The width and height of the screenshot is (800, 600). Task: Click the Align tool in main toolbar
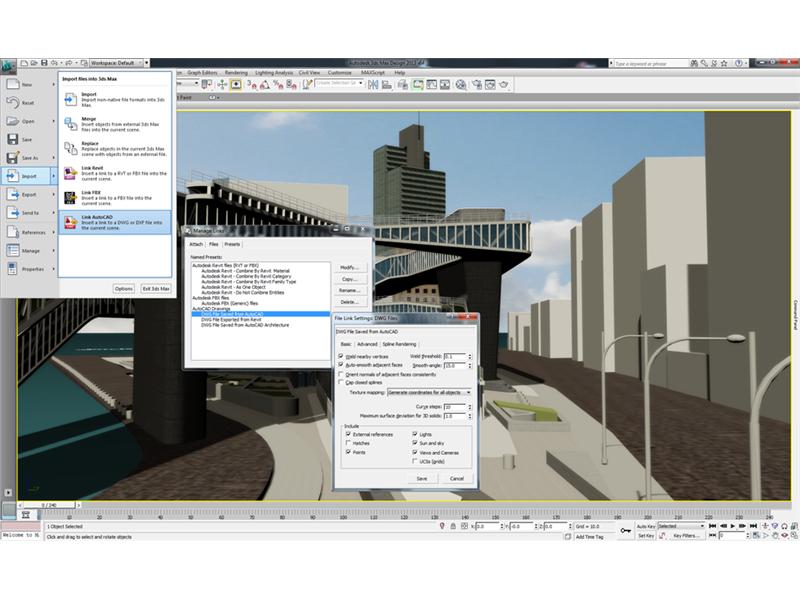tap(387, 85)
